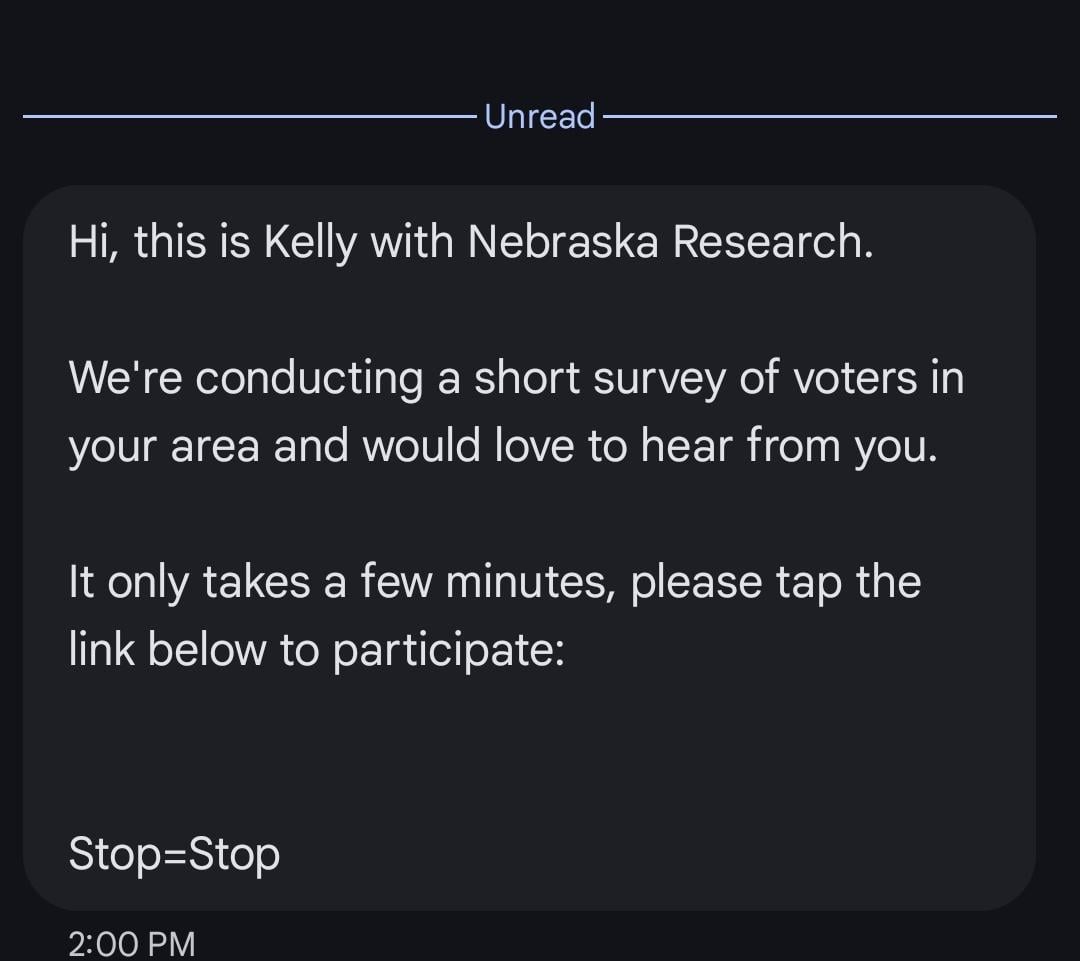Click the divider line left of "Unread"
Screen dimensions: 1080x961
pyautogui.click(x=250, y=116)
